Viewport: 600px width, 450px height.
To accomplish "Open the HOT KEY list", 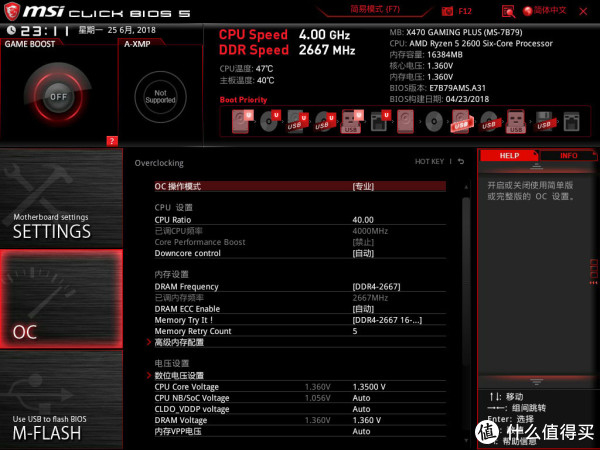I will pos(429,161).
